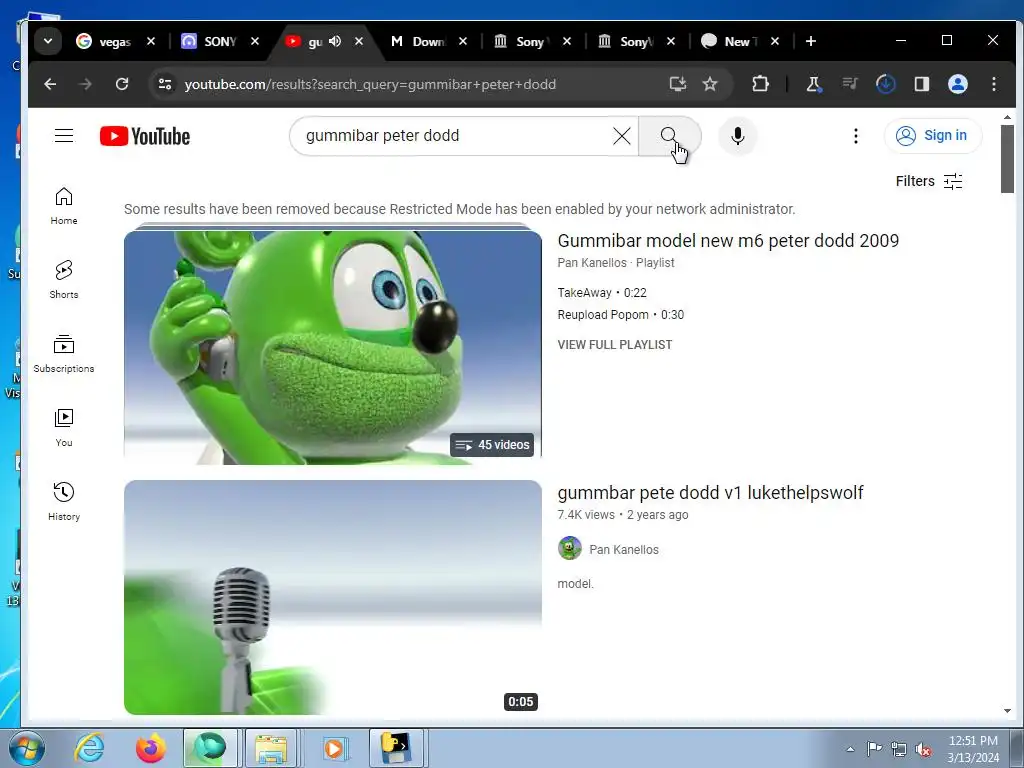Image resolution: width=1024 pixels, height=768 pixels.
Task: Open Pan Kanellos channel avatar
Action: pyautogui.click(x=569, y=549)
